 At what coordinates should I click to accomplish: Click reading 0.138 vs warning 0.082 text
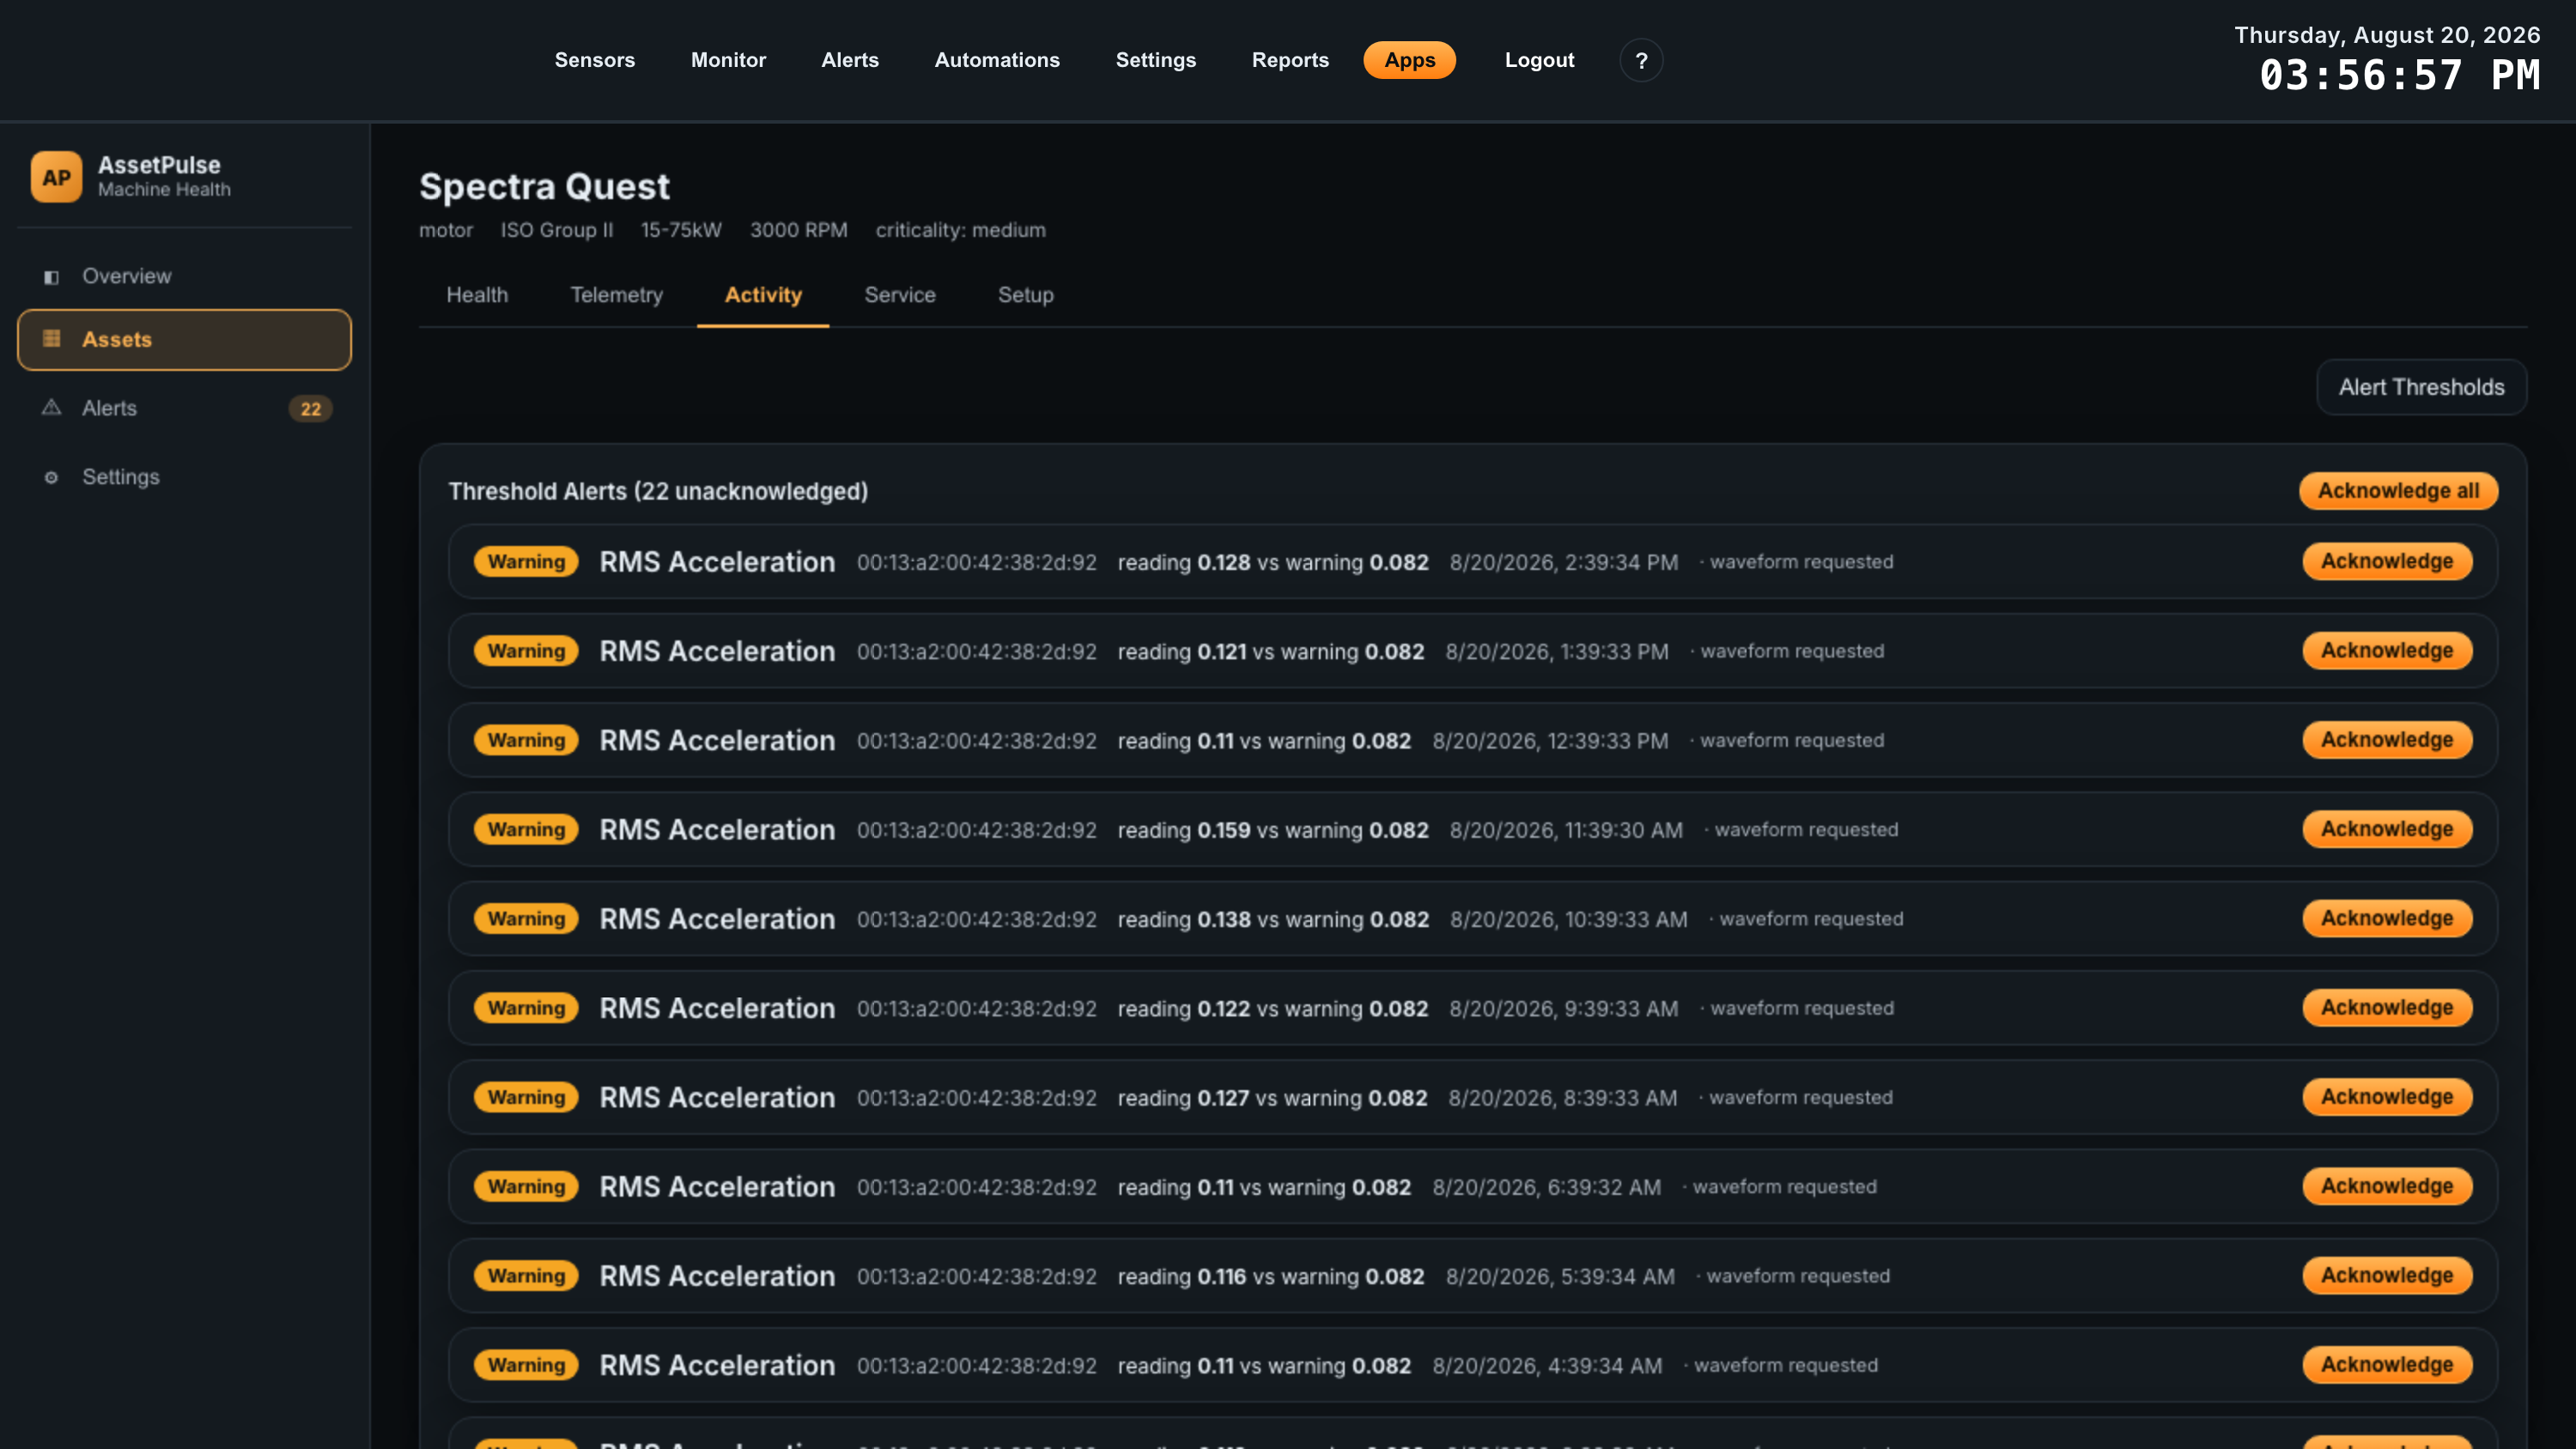pyautogui.click(x=1273, y=919)
